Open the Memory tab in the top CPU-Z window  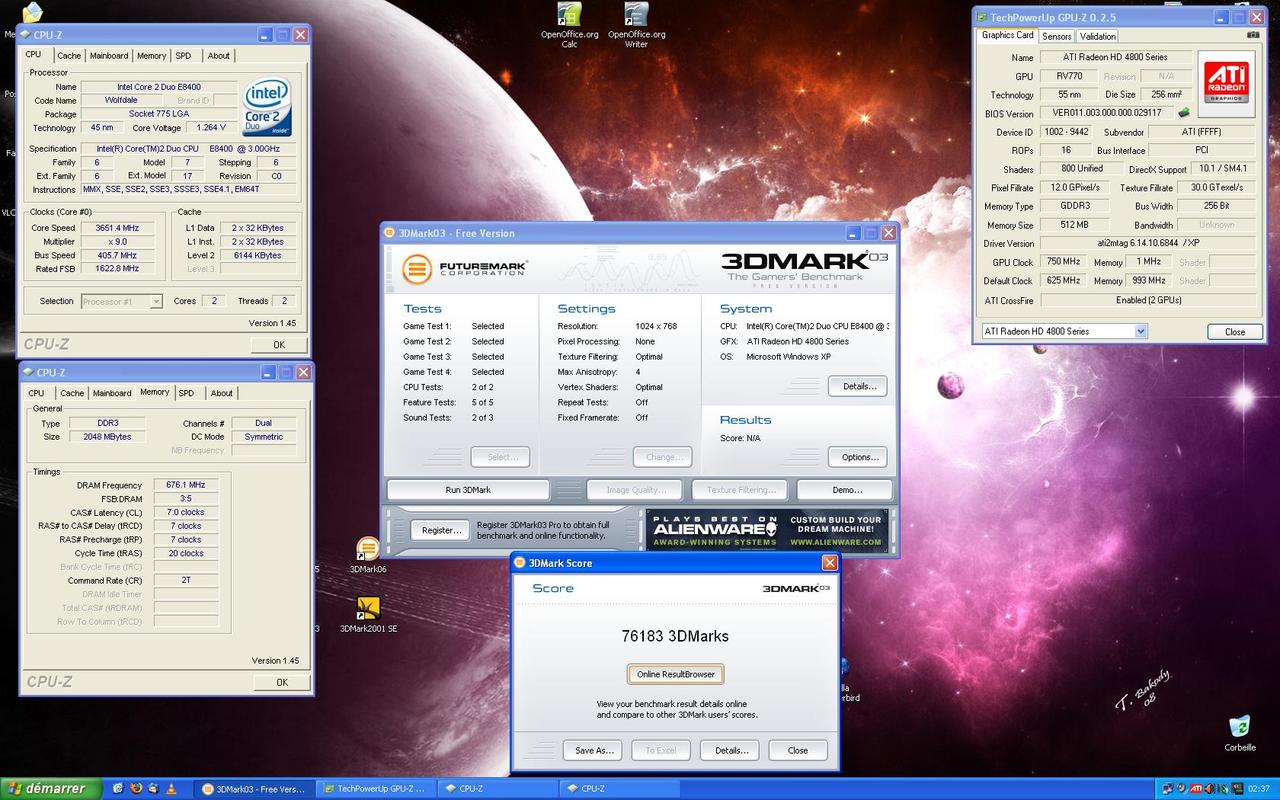pos(152,56)
